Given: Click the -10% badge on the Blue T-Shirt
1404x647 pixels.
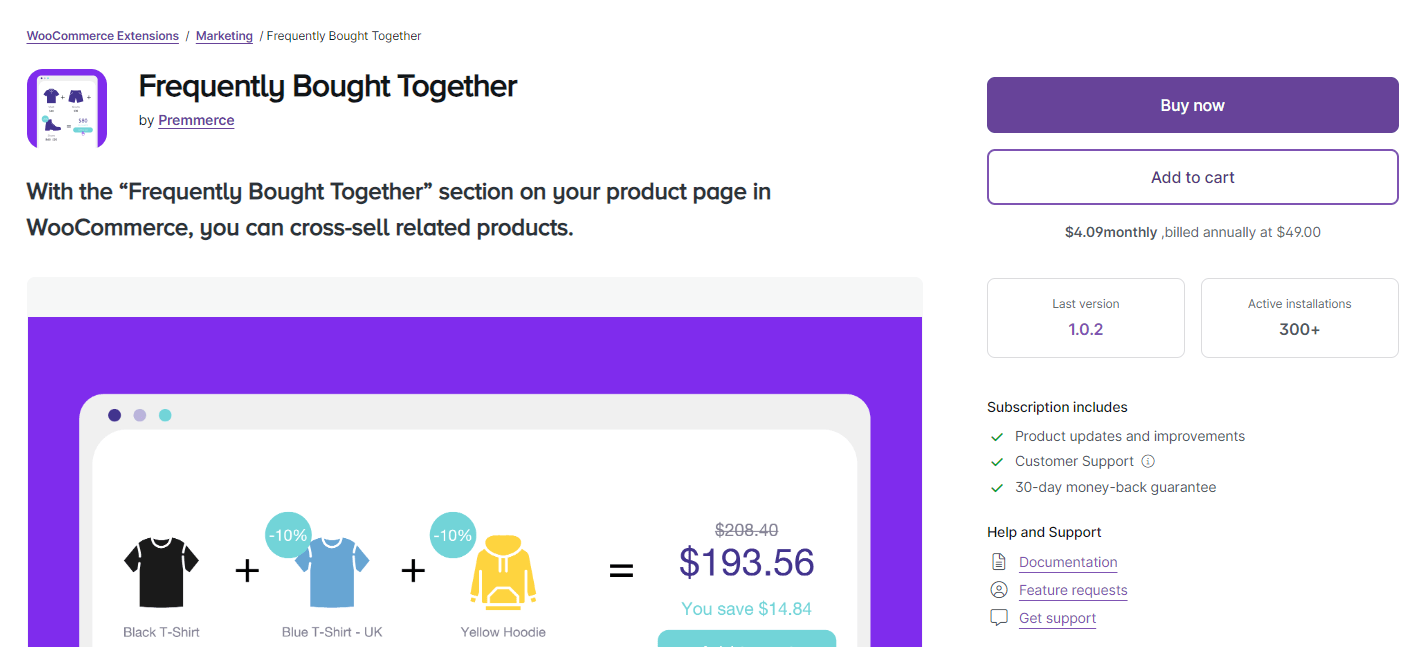Looking at the screenshot, I should tap(288, 534).
